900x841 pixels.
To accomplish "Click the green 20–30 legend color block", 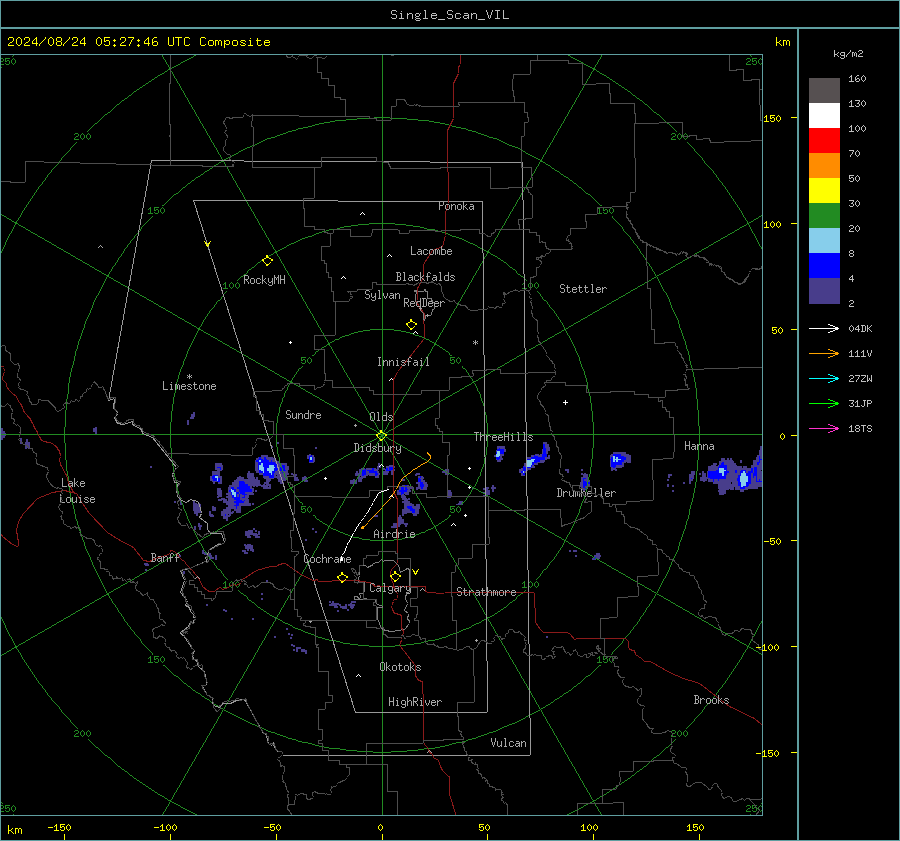I will (x=824, y=216).
